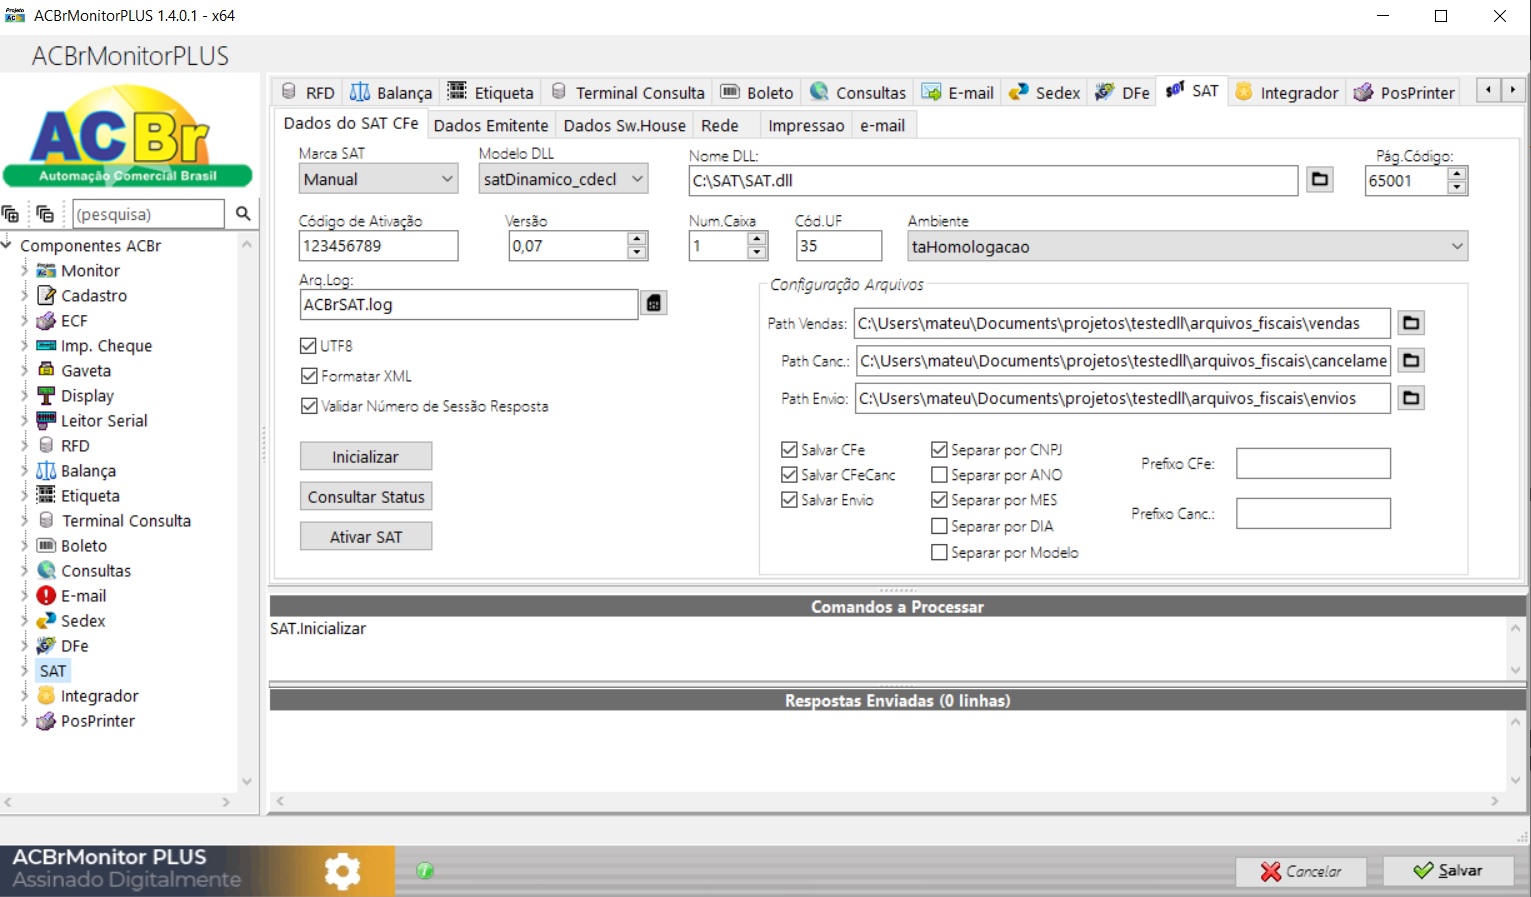Viewport: 1531px width, 897px height.
Task: Click the Ativar SAT button
Action: (x=366, y=536)
